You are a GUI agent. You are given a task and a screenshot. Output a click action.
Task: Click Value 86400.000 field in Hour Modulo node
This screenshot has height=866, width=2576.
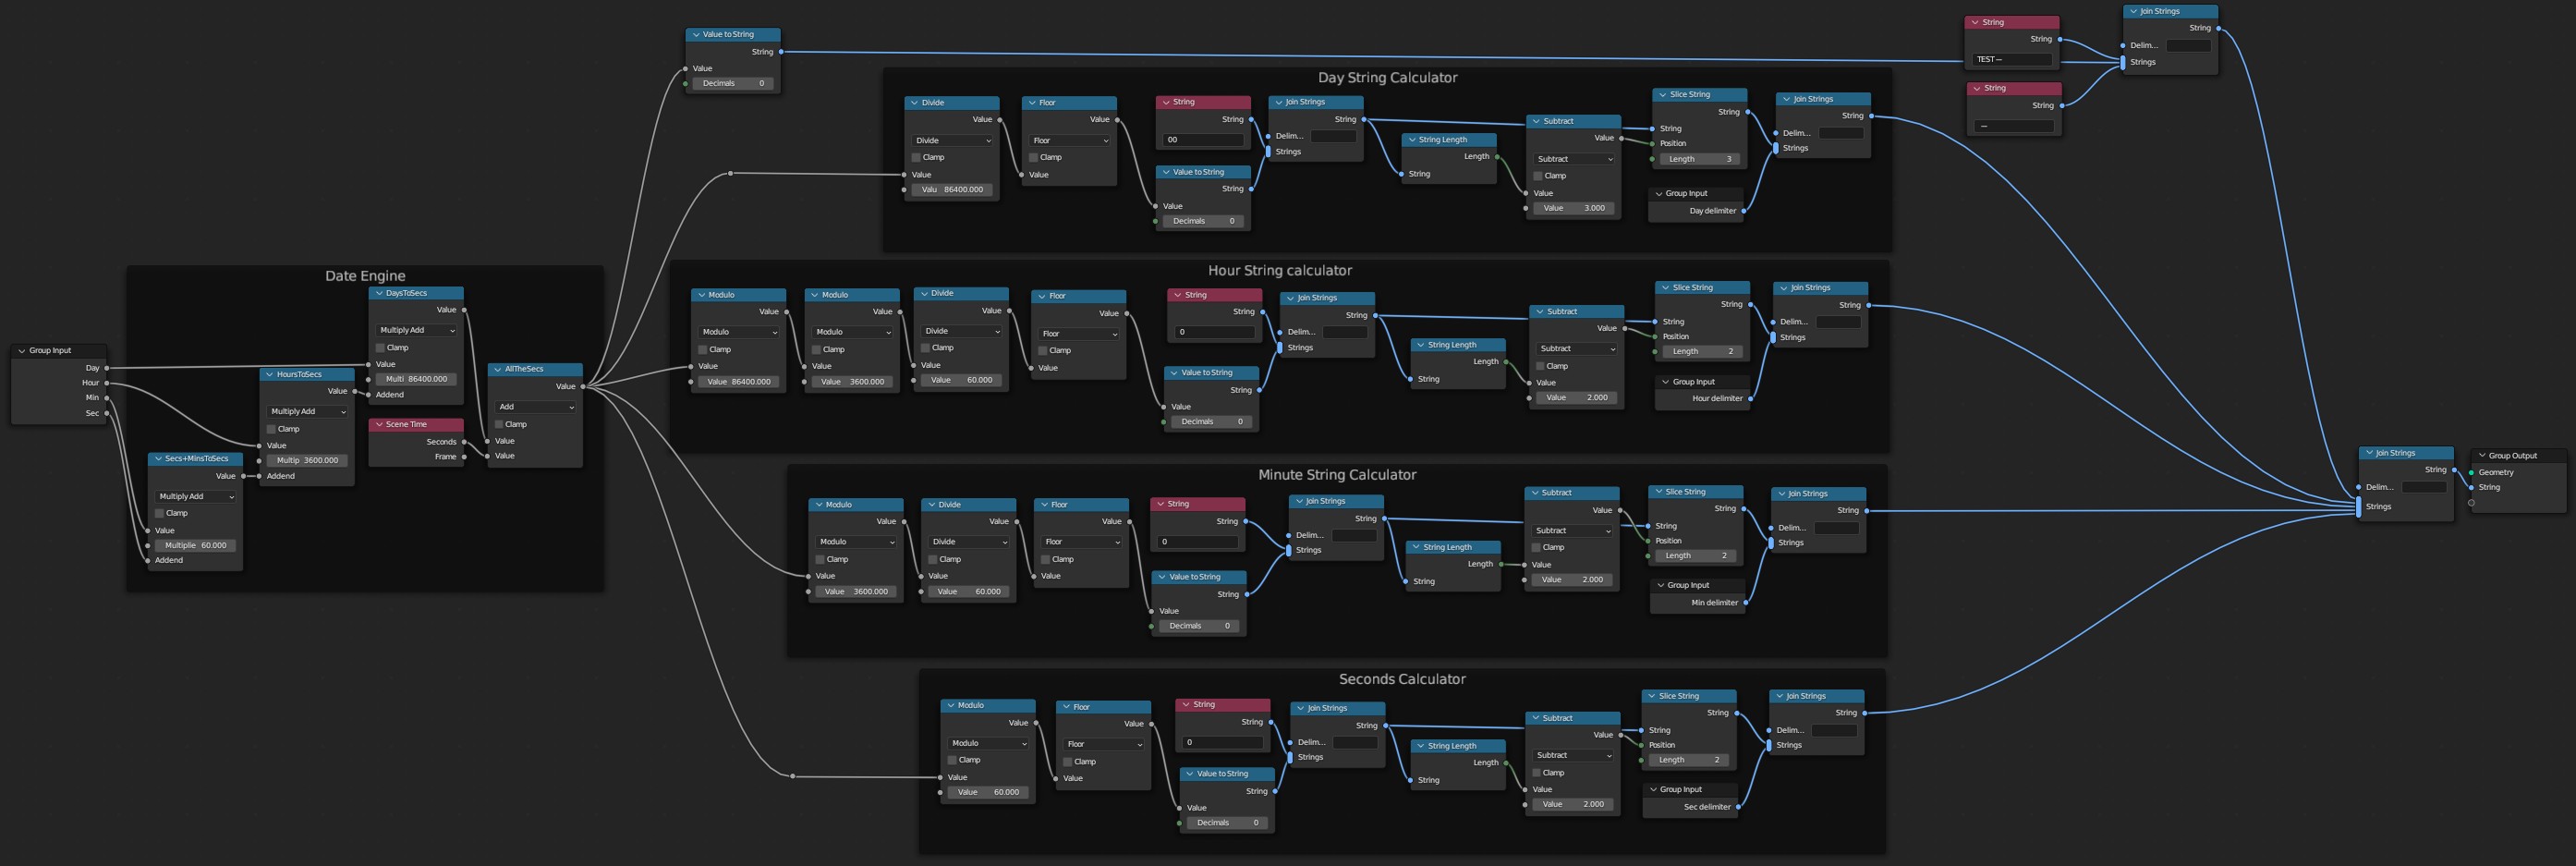(x=738, y=382)
